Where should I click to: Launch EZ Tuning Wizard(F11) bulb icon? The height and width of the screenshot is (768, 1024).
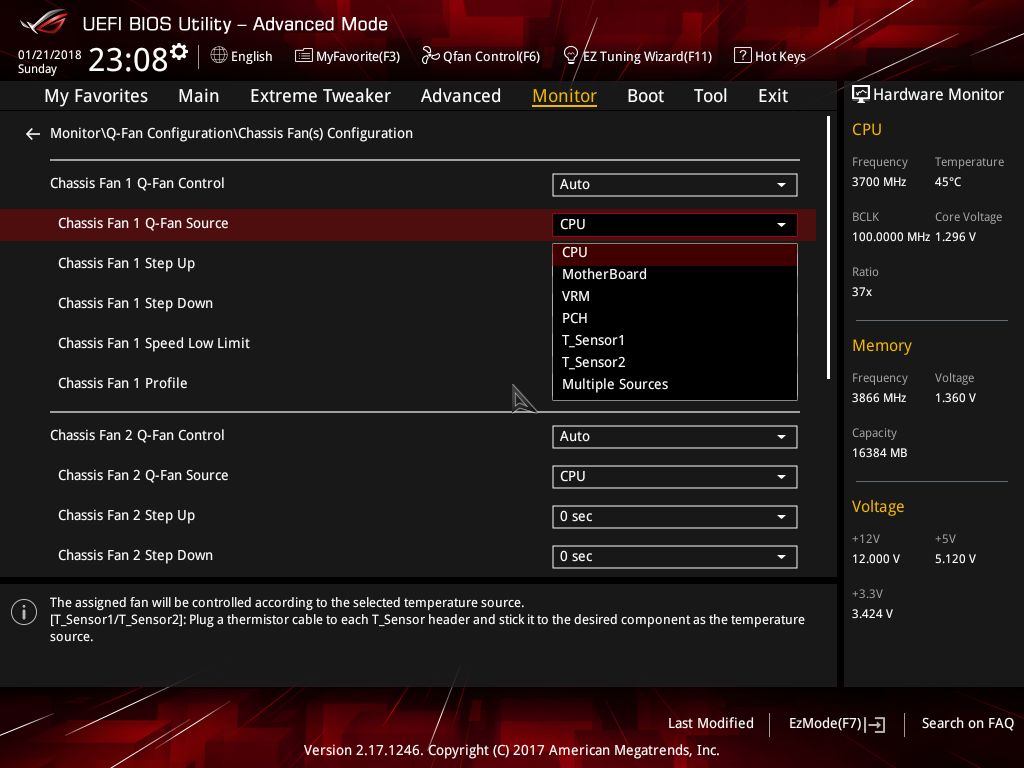click(x=570, y=56)
